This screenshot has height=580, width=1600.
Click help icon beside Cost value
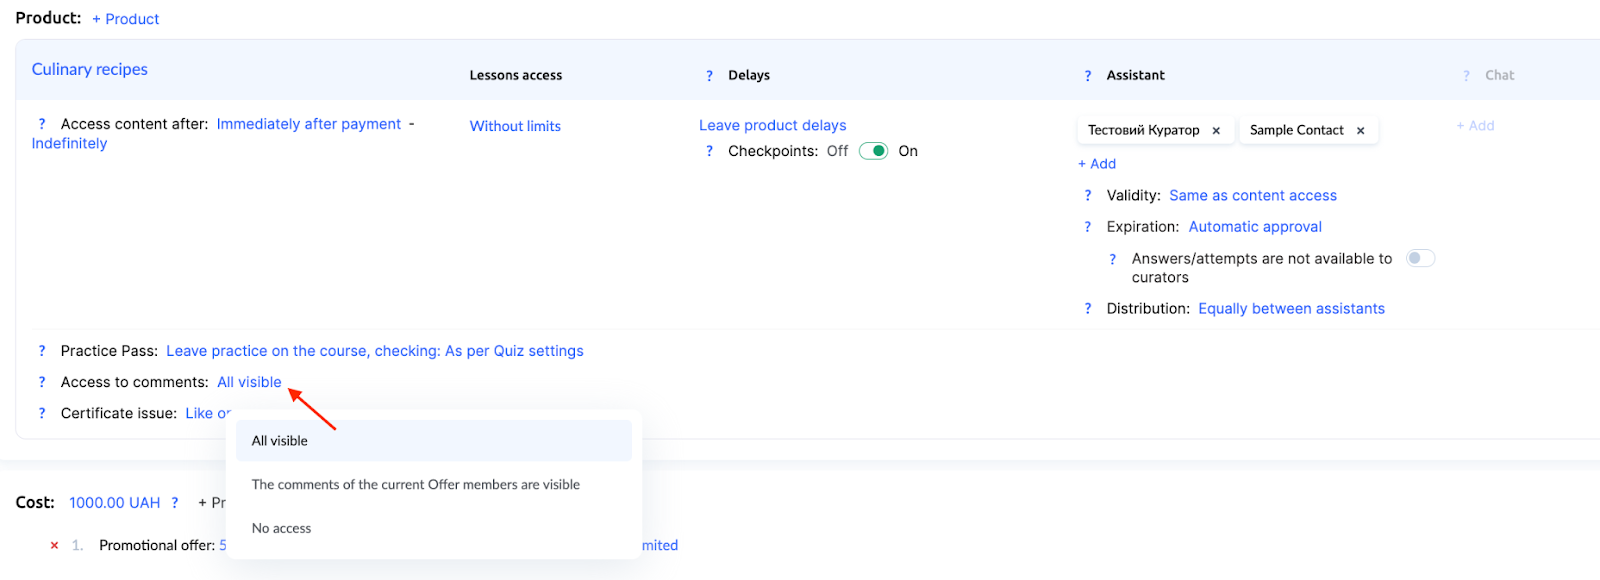[175, 503]
